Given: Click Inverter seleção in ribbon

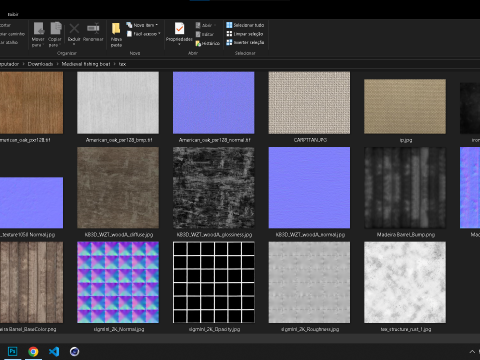Looking at the screenshot, I should tap(245, 42).
